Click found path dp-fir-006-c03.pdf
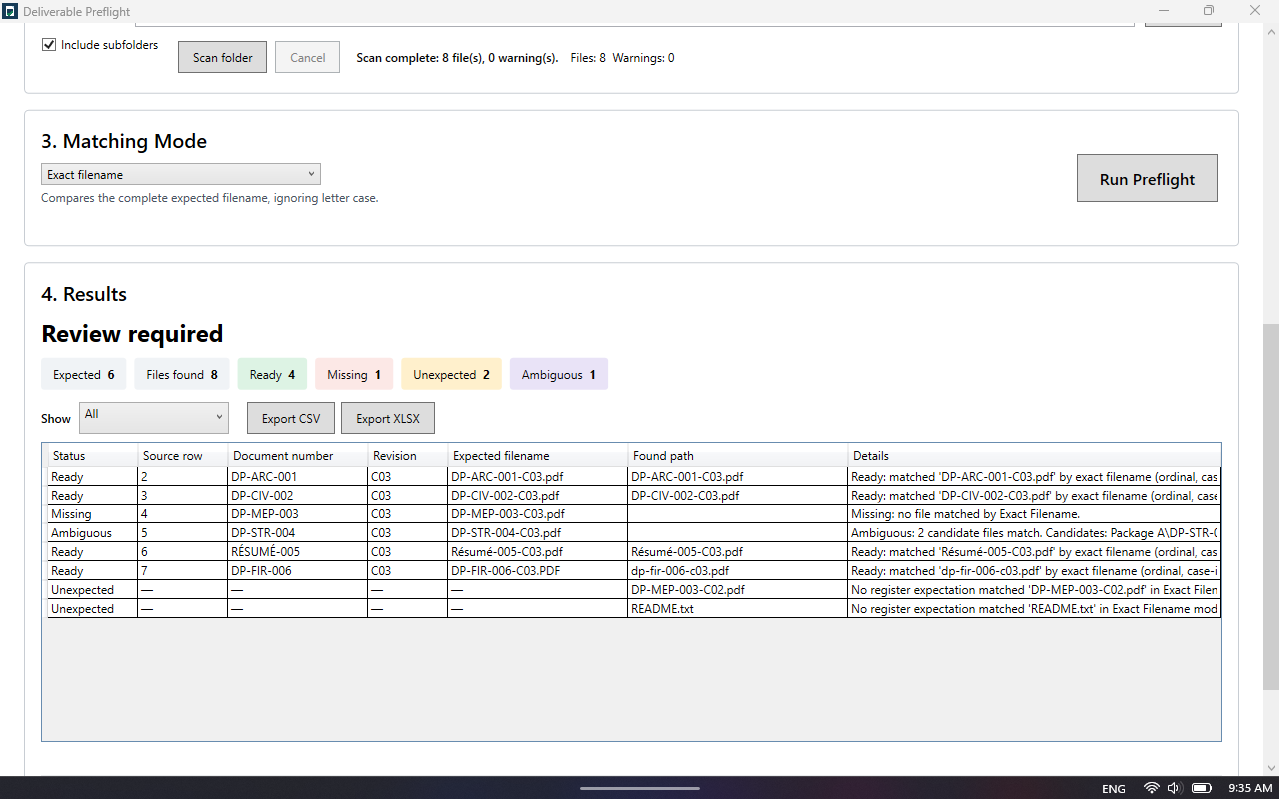 tap(737, 571)
